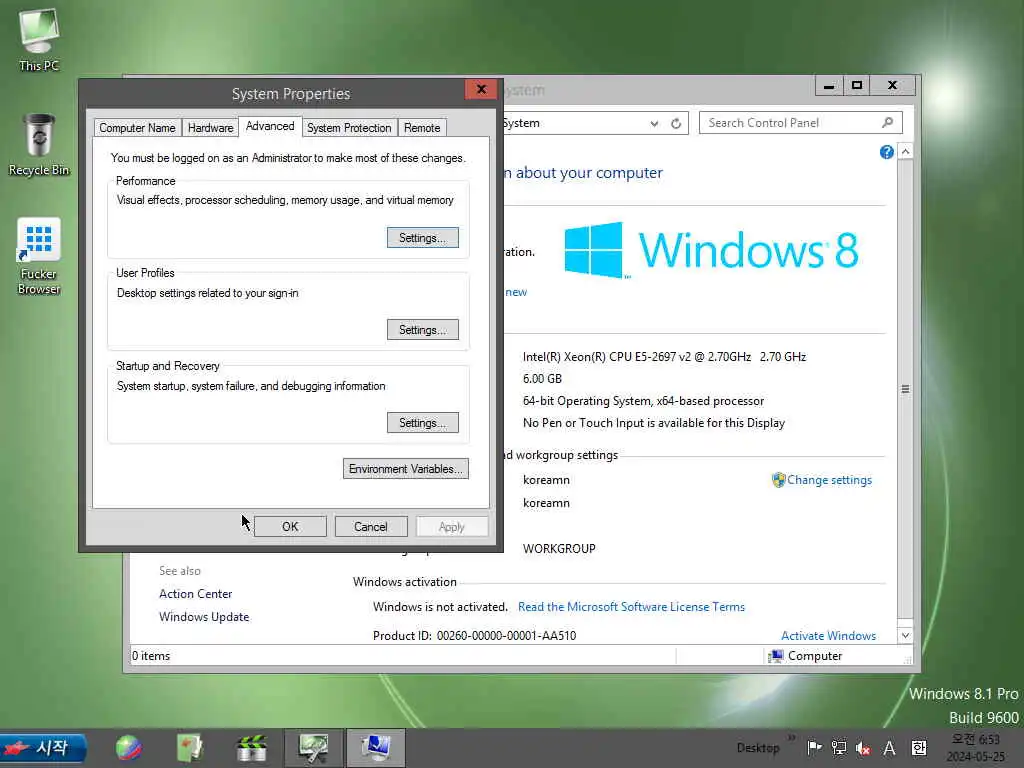Click the Computer icon in the status bar
This screenshot has height=768, width=1024.
776,656
